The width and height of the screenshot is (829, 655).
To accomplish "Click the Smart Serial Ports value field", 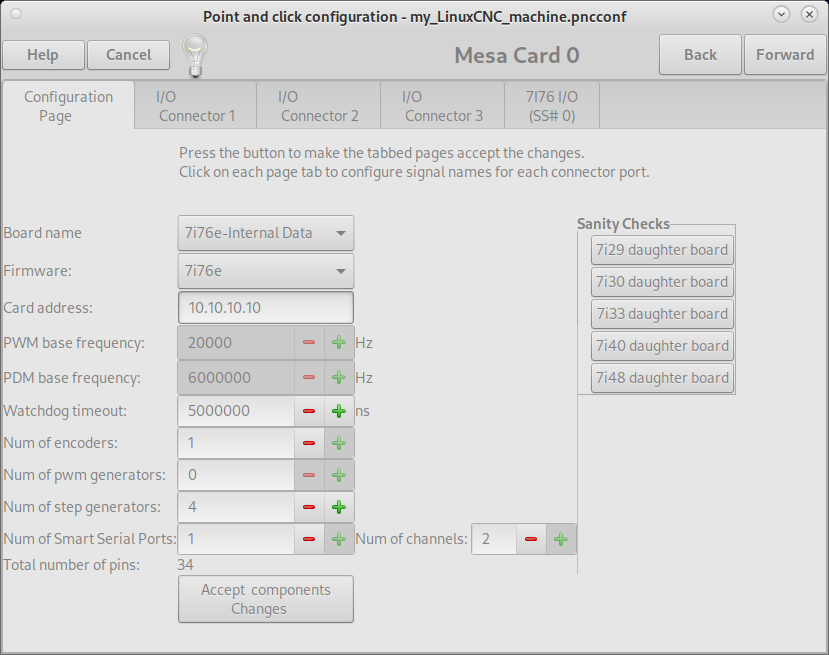I will pyautogui.click(x=236, y=539).
